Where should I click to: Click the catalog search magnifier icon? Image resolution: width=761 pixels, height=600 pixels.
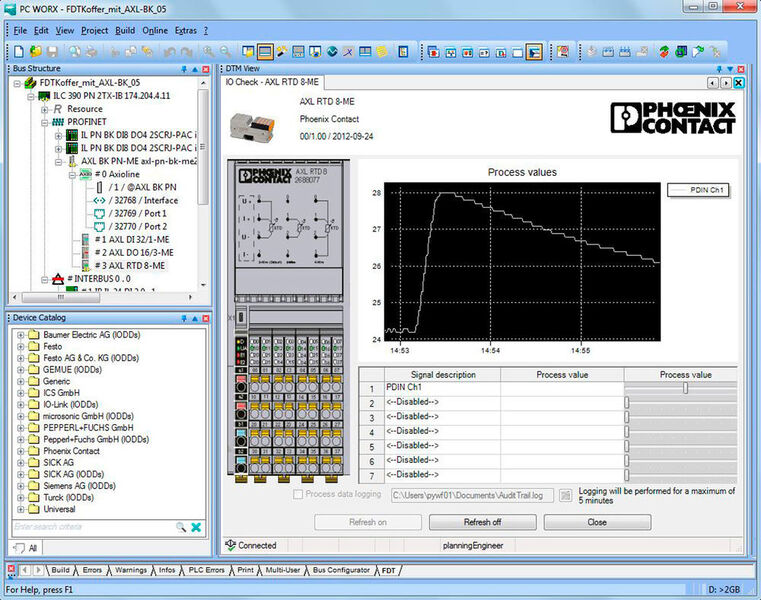(181, 527)
